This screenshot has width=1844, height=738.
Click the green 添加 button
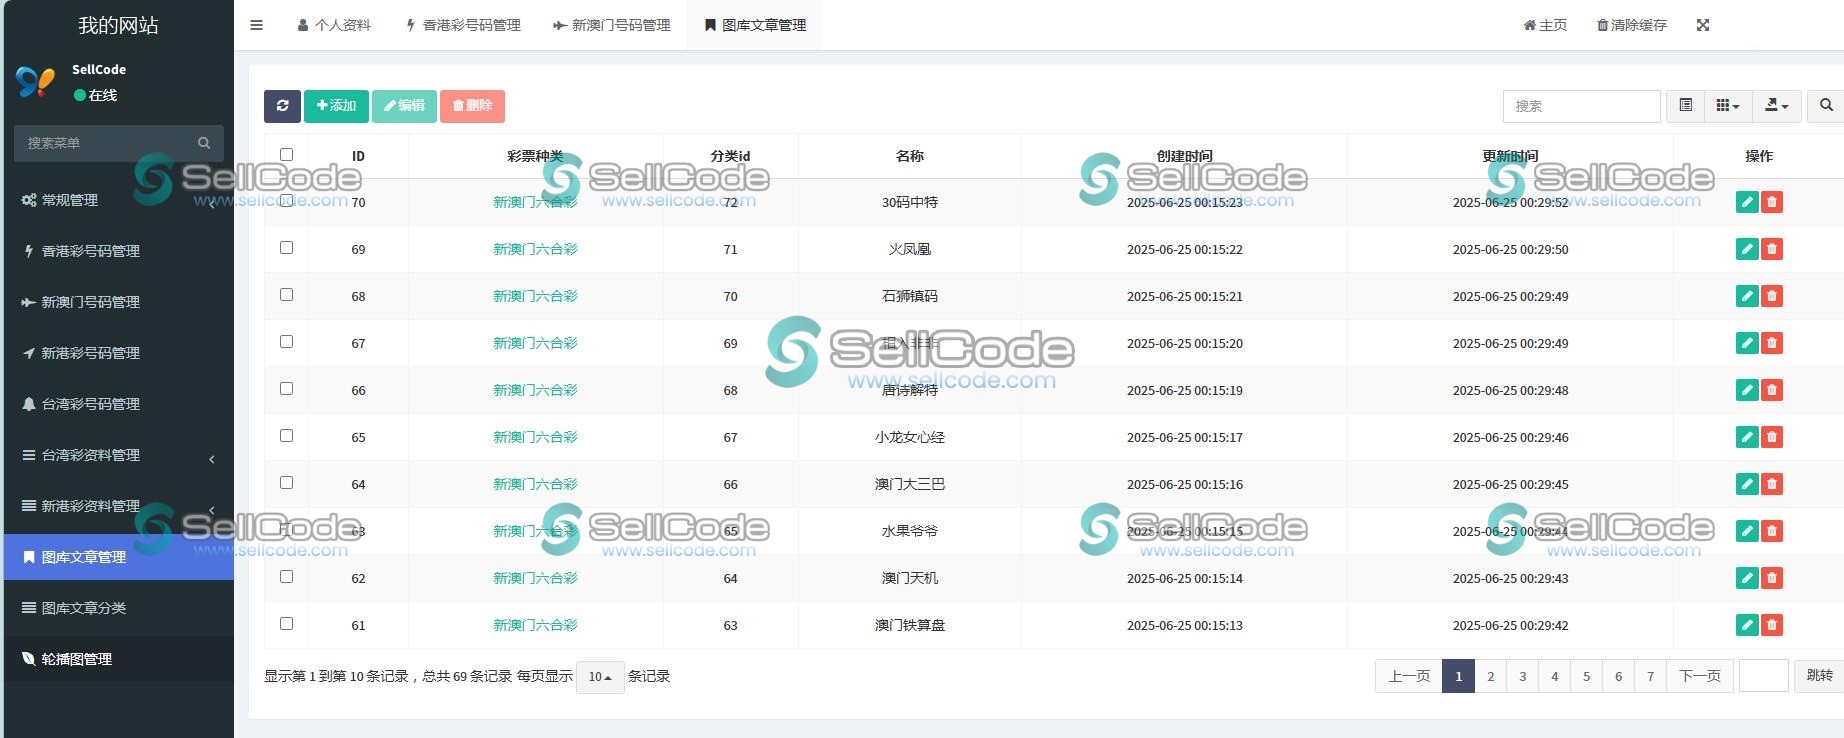click(336, 106)
